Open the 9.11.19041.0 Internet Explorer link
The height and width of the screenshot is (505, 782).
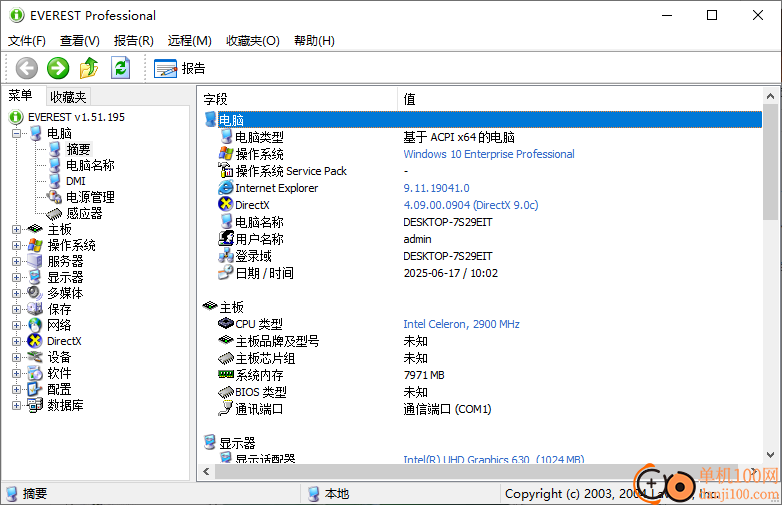click(436, 188)
